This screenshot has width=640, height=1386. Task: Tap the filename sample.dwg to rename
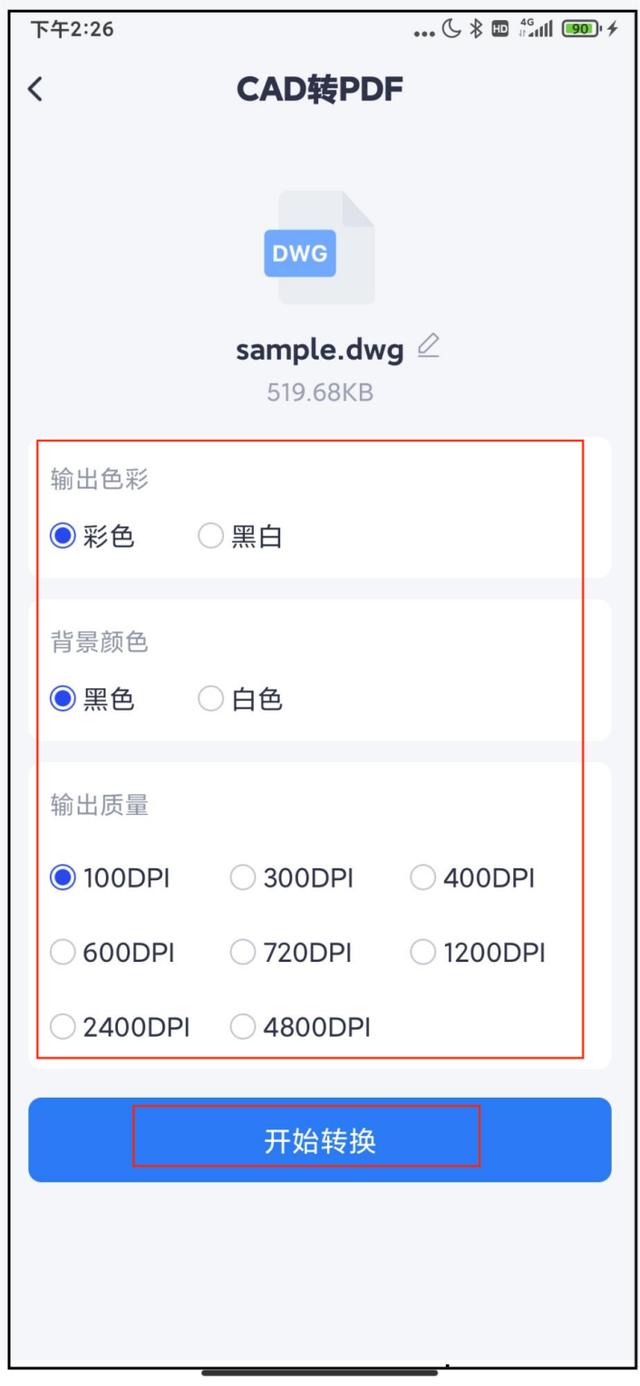318,349
